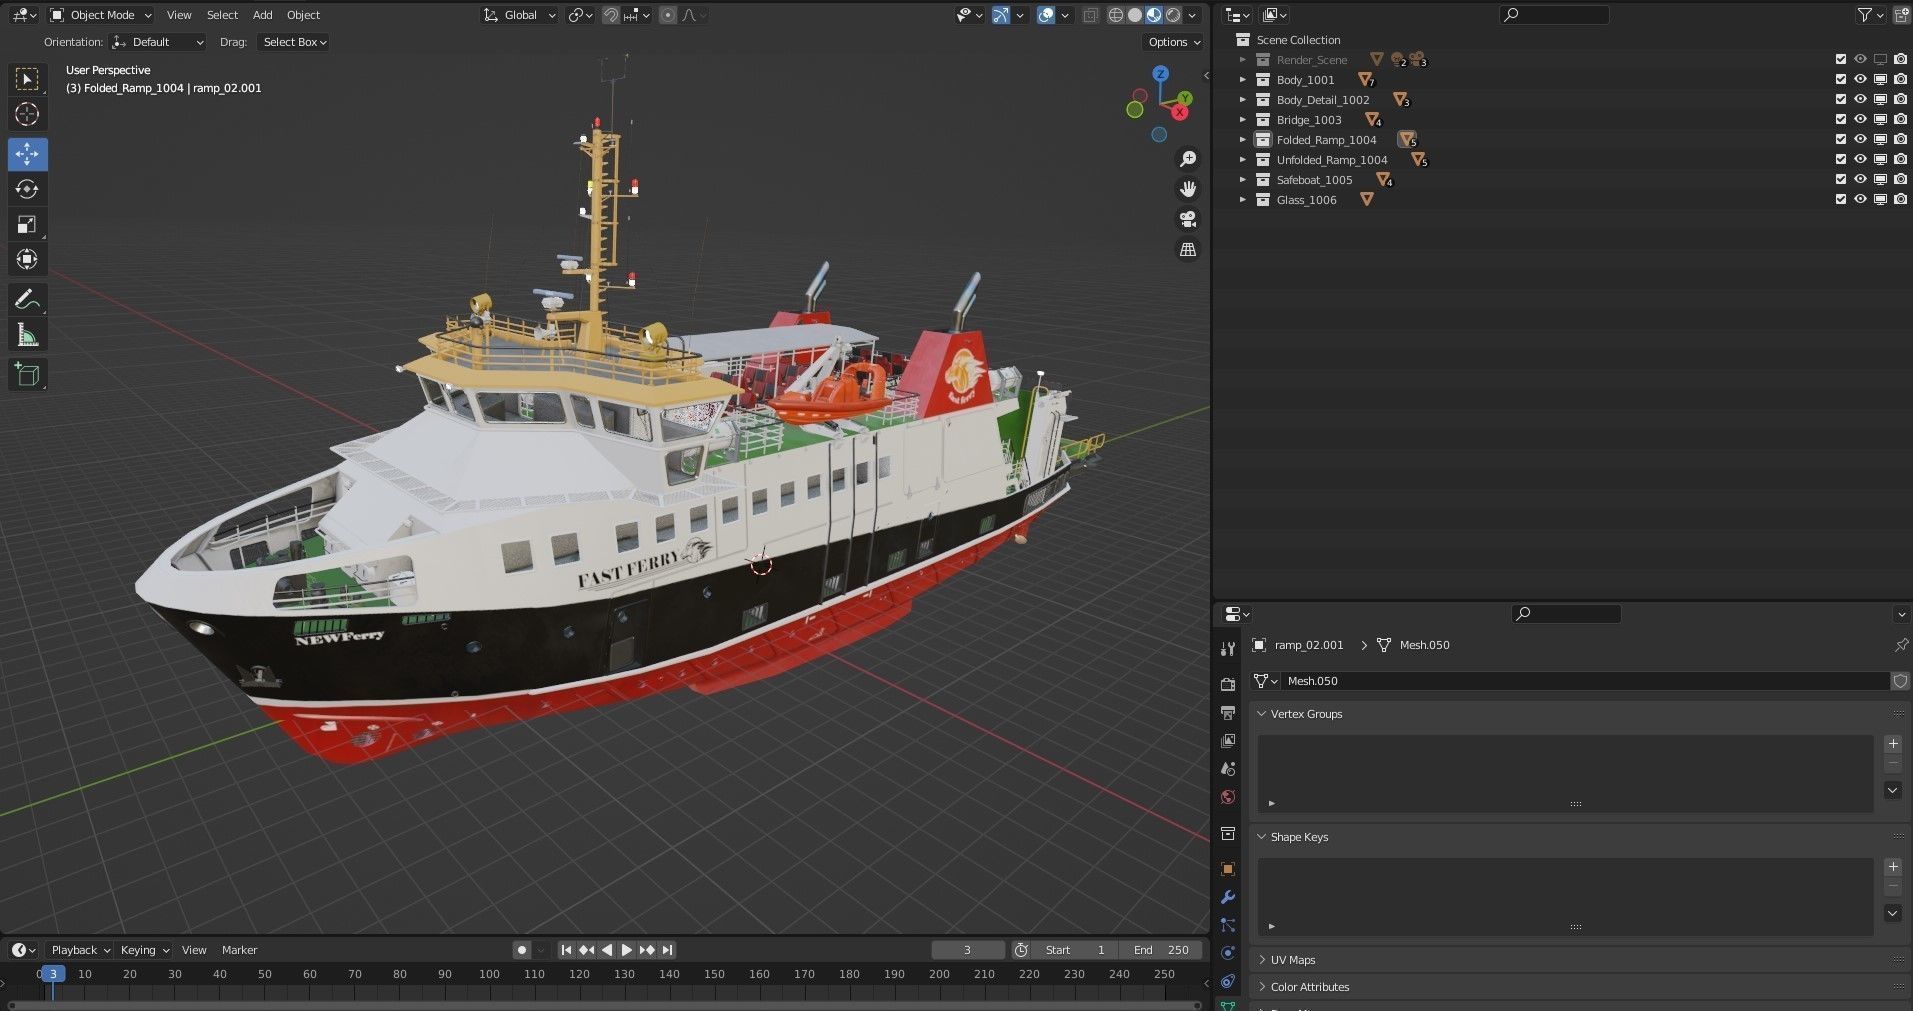Open Drag Select Box dropdown
The image size is (1913, 1011).
coord(293,42)
